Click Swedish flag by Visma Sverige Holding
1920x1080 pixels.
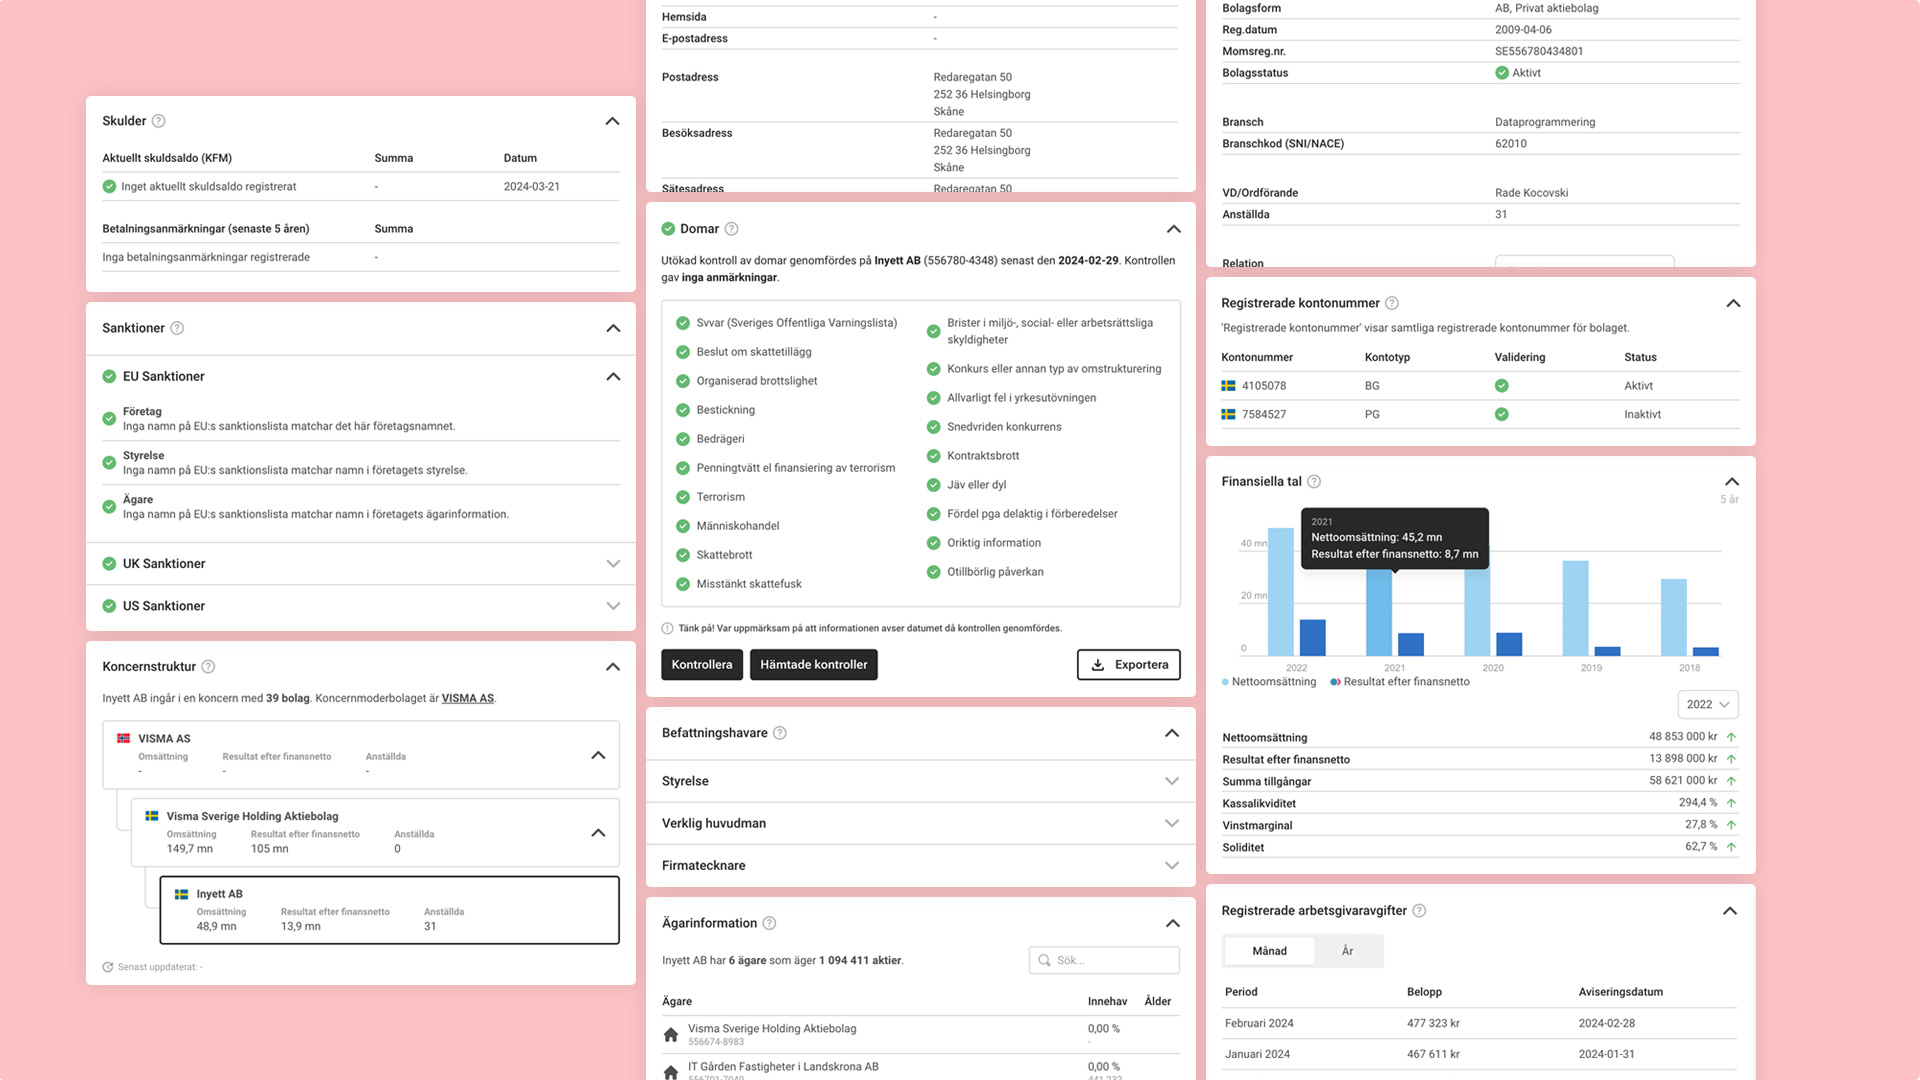[152, 816]
